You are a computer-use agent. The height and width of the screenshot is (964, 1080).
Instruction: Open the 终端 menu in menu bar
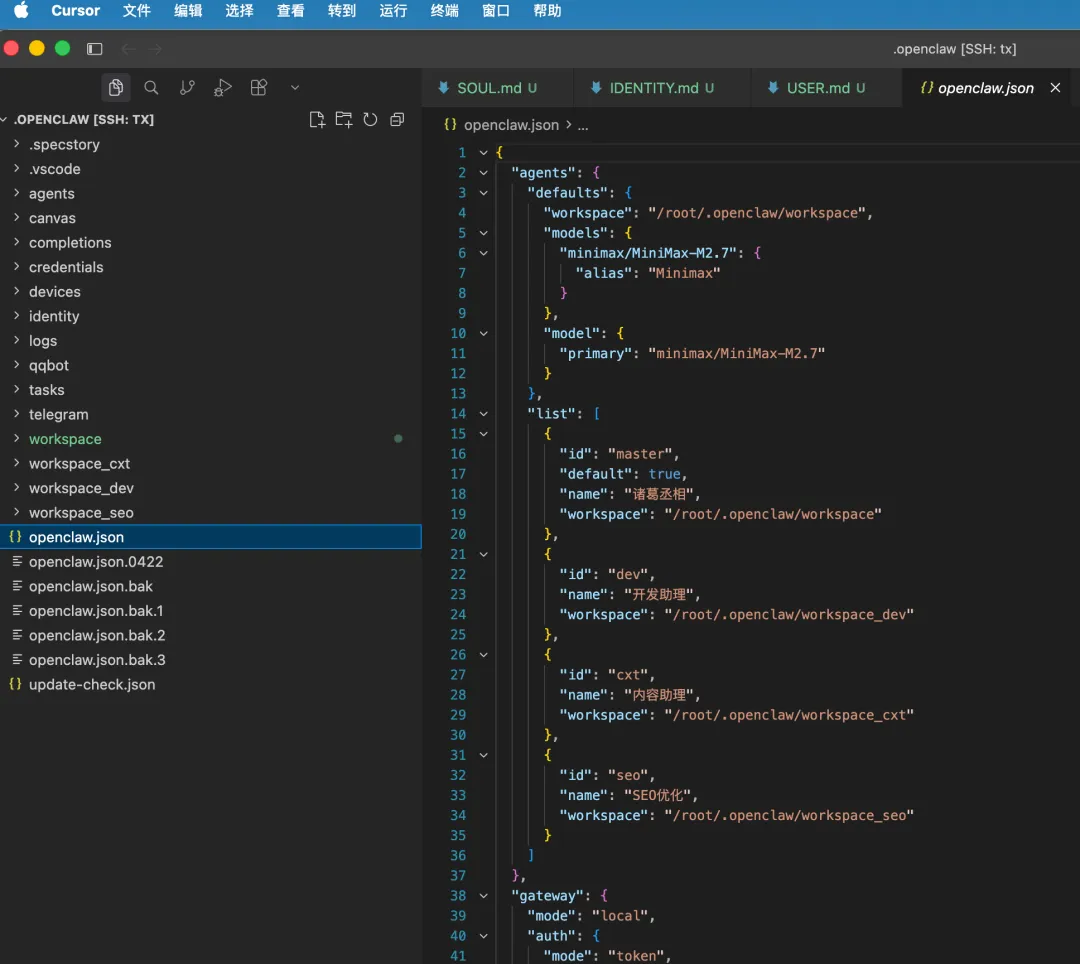tap(444, 11)
